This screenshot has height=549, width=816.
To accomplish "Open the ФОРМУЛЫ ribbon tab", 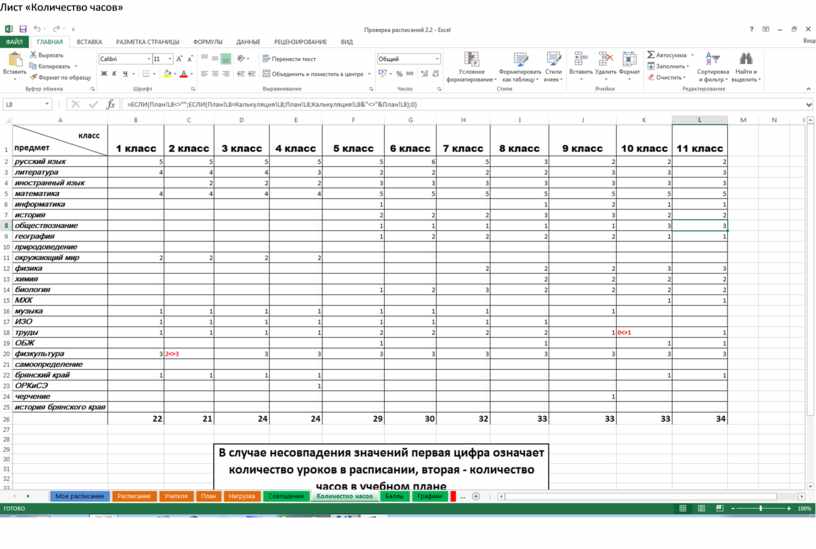I will point(208,42).
